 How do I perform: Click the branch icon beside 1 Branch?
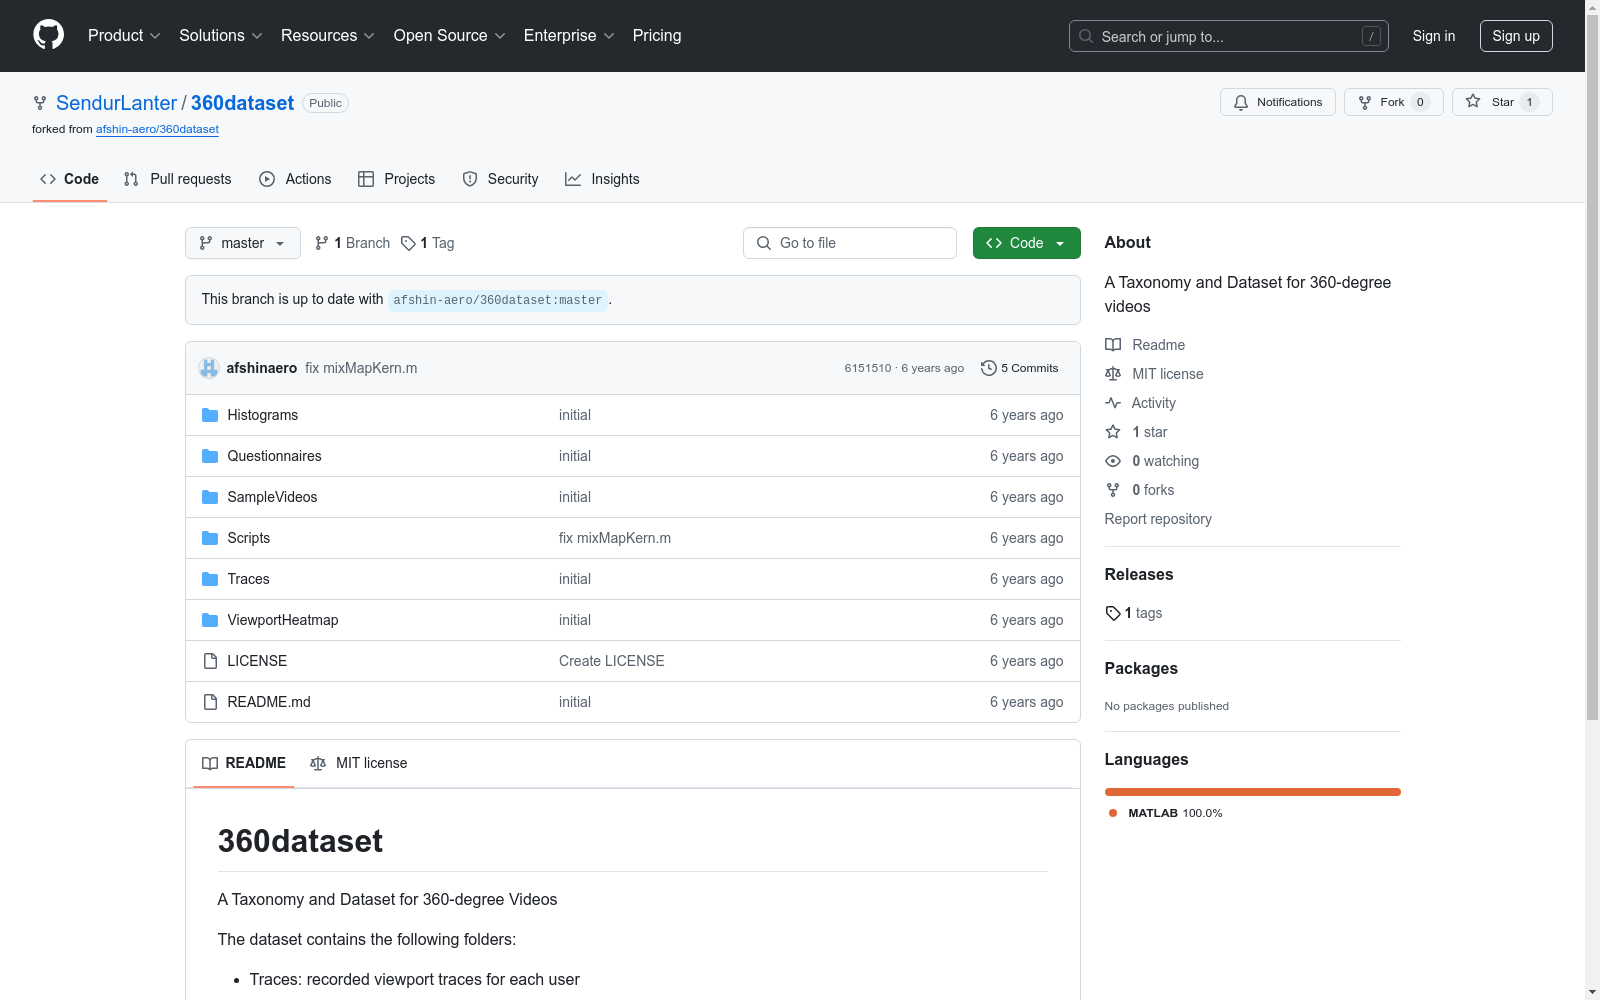[x=322, y=243]
